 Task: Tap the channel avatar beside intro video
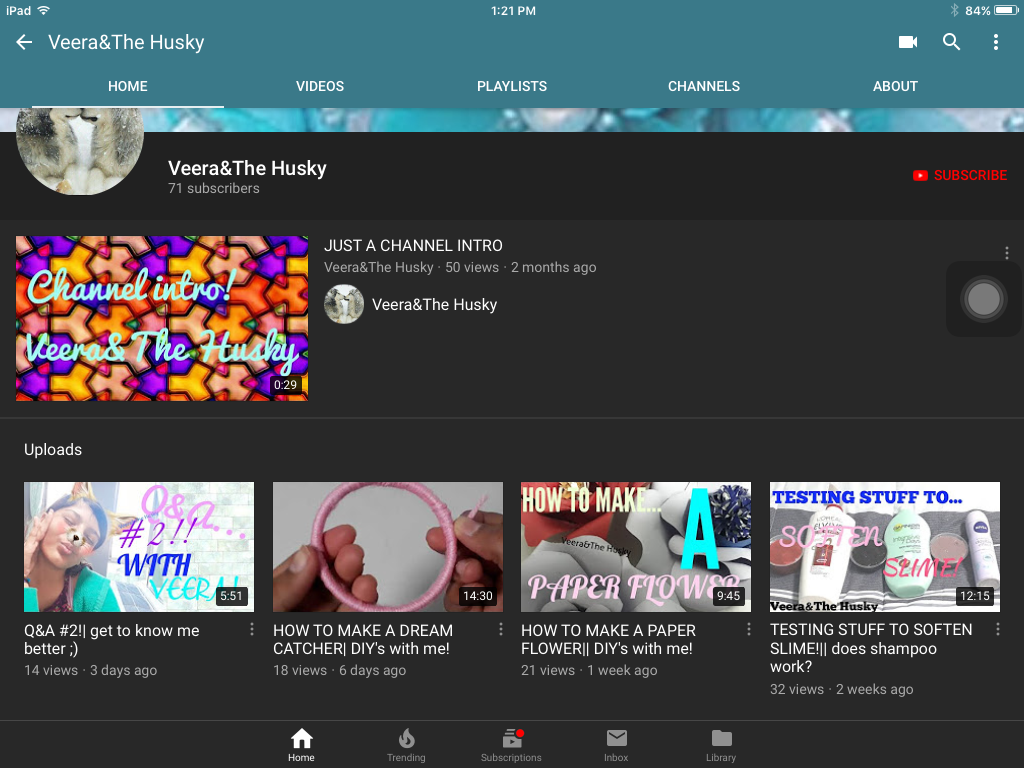[344, 304]
